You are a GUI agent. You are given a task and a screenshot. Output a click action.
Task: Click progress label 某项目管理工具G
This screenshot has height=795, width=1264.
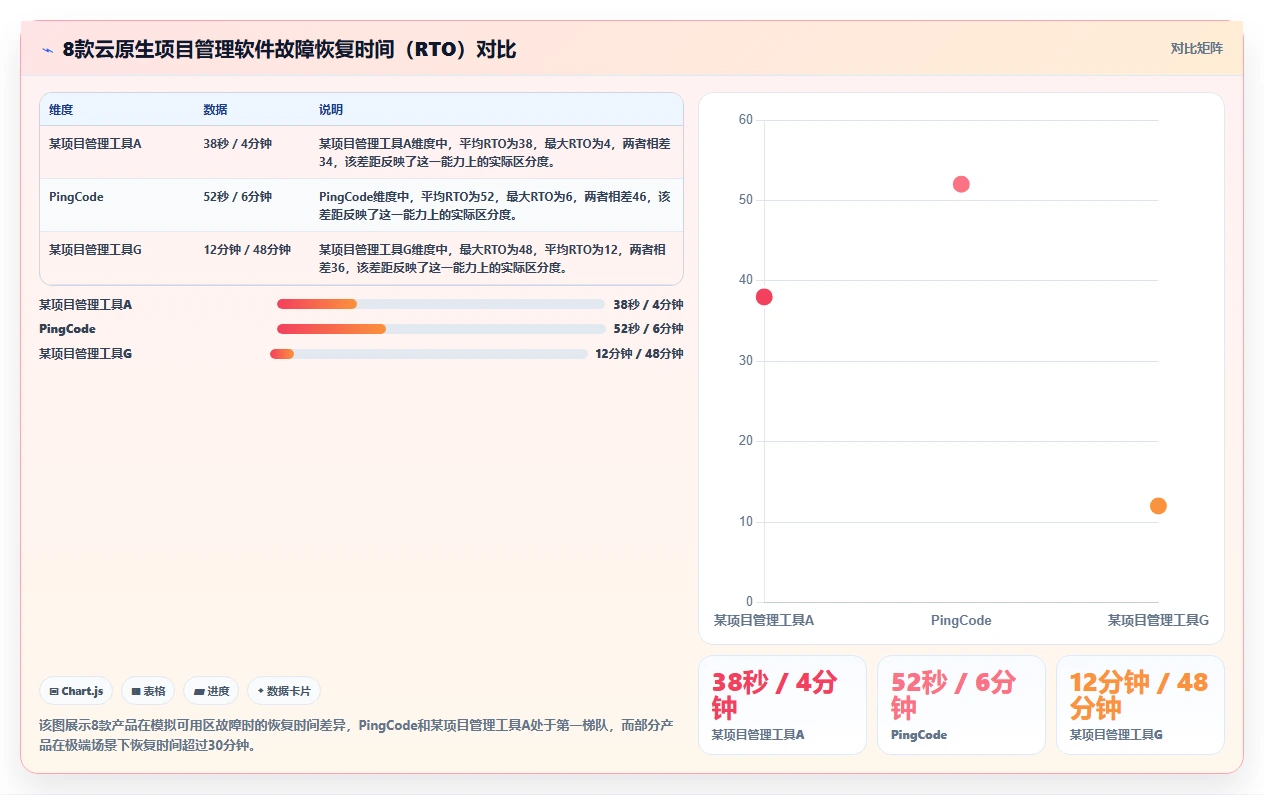pyautogui.click(x=85, y=354)
